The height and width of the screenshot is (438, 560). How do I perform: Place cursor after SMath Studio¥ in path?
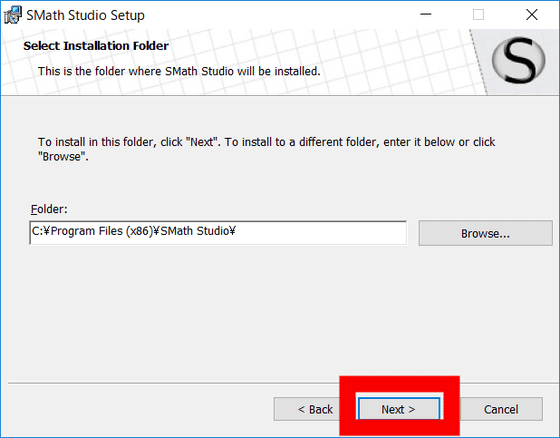pyautogui.click(x=236, y=231)
